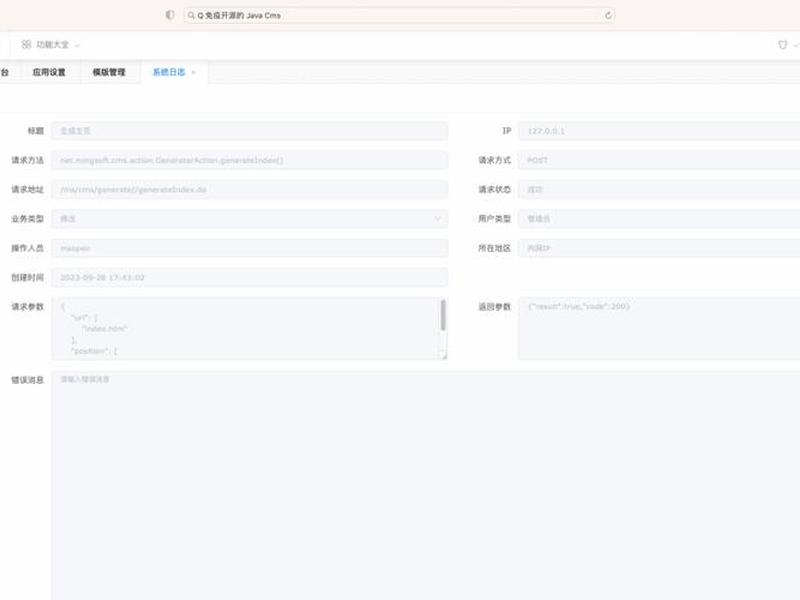Click the 业务类型 label text
800x600 pixels.
pos(28,219)
